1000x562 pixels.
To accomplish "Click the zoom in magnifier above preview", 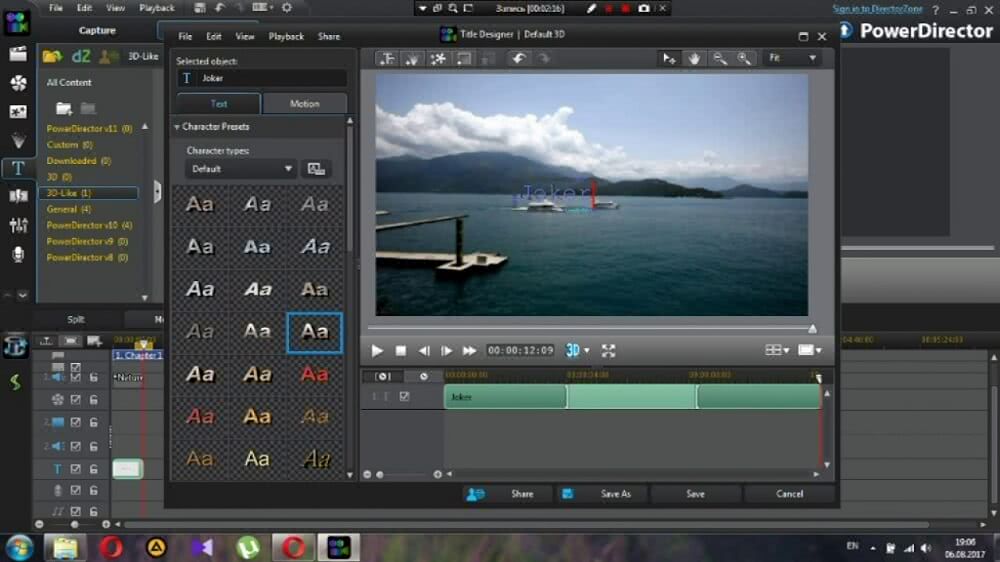I will [744, 59].
